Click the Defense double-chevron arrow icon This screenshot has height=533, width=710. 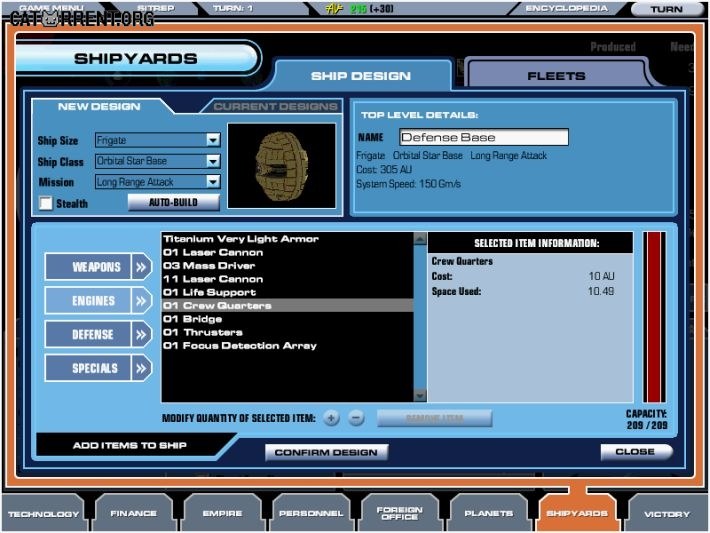pos(142,334)
